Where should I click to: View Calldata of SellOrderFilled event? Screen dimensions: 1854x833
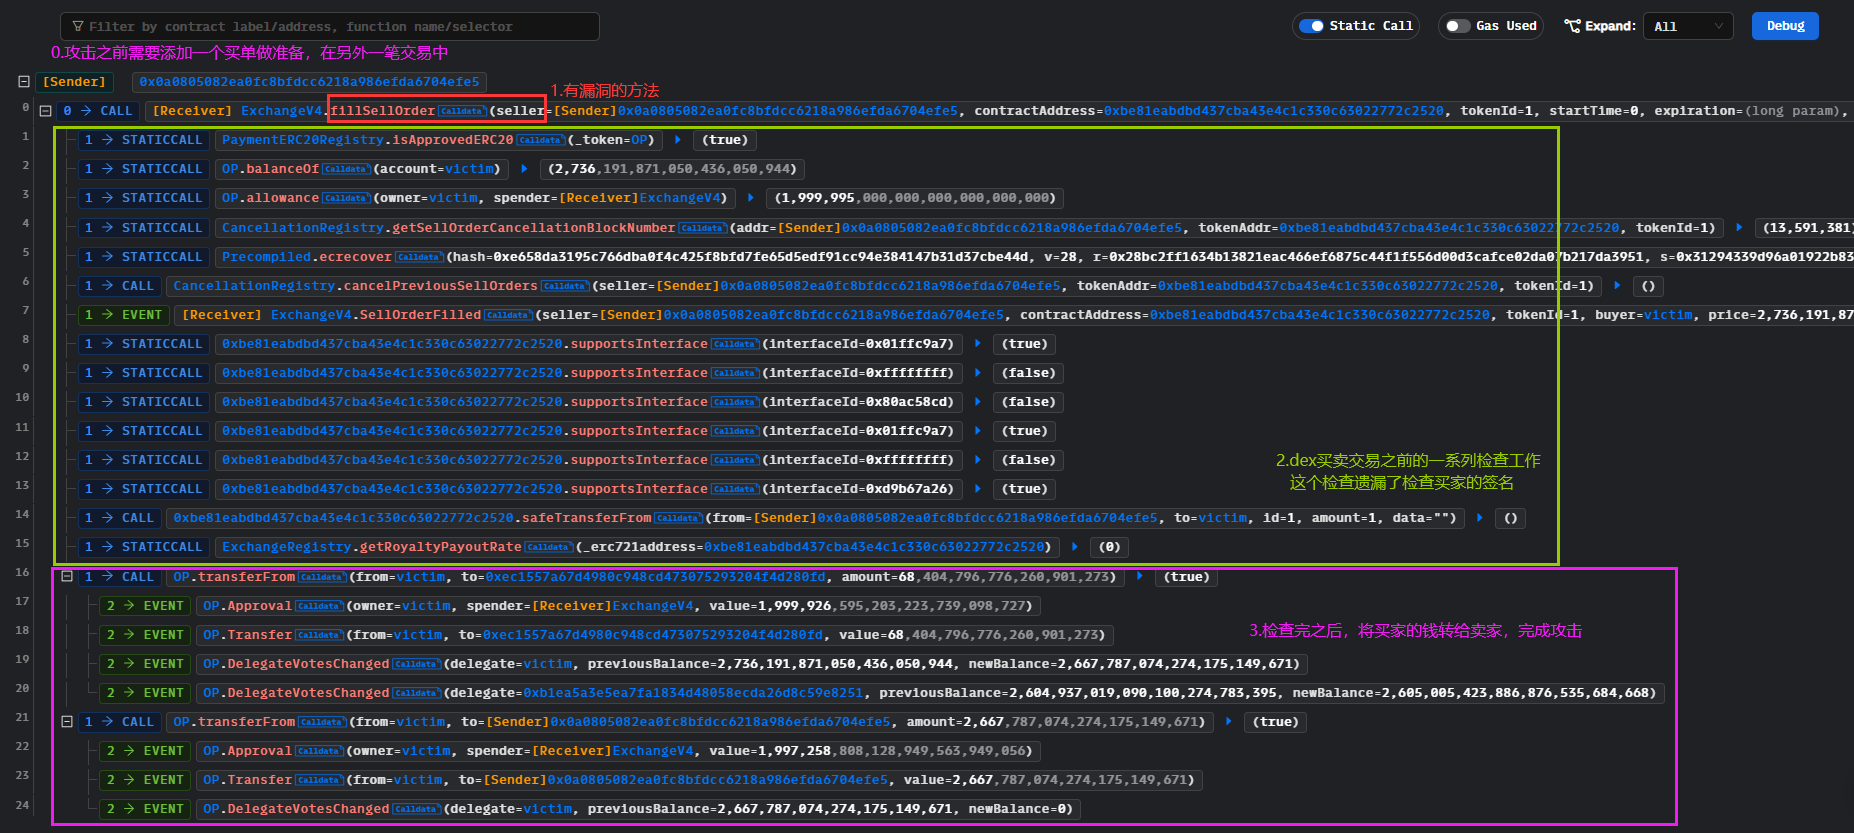coord(508,315)
